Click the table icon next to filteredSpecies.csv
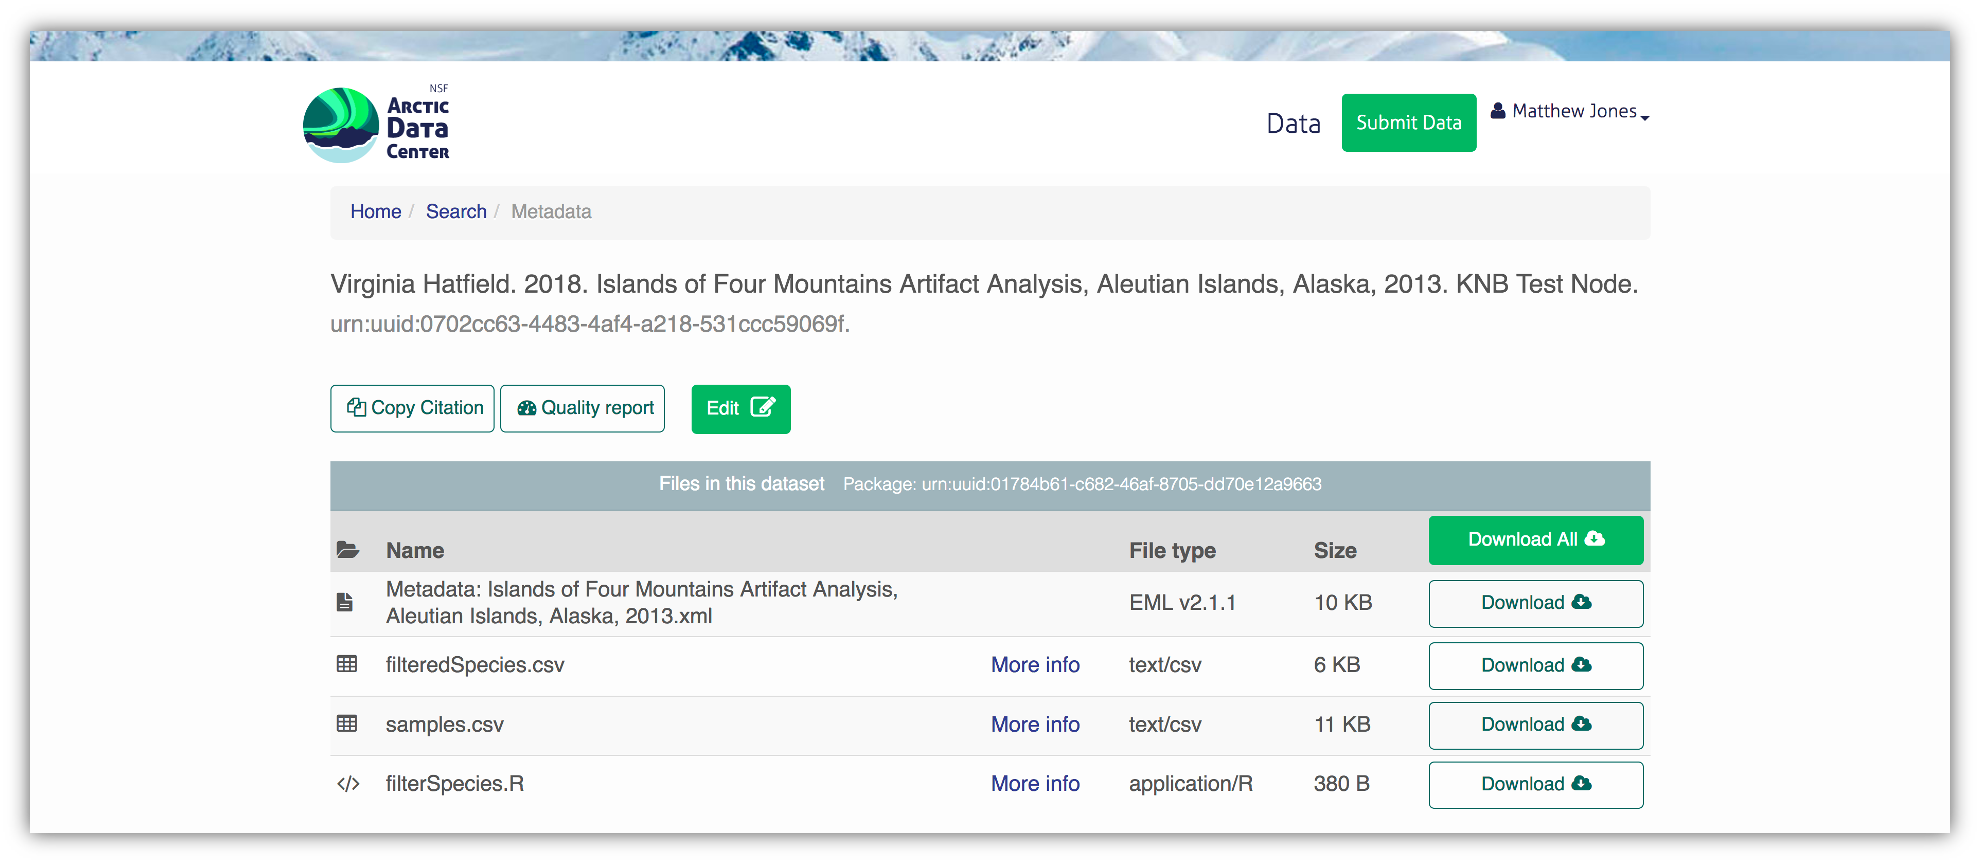Screen dimensions: 1980x864 click(347, 664)
